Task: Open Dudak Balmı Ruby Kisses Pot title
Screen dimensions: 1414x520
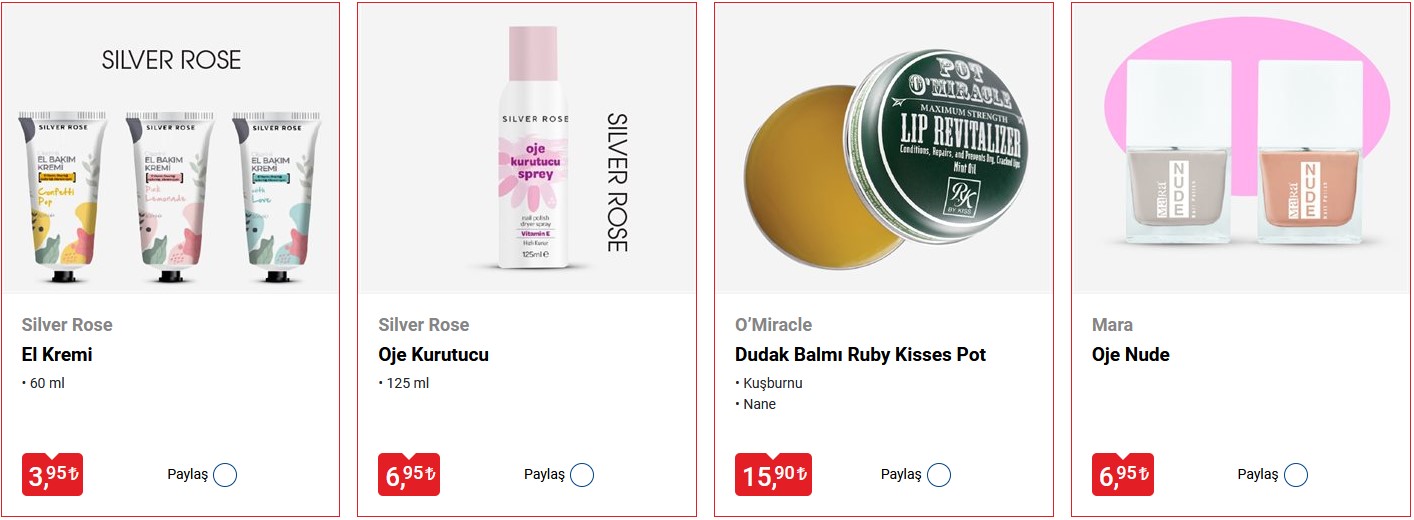Action: pyautogui.click(x=860, y=355)
